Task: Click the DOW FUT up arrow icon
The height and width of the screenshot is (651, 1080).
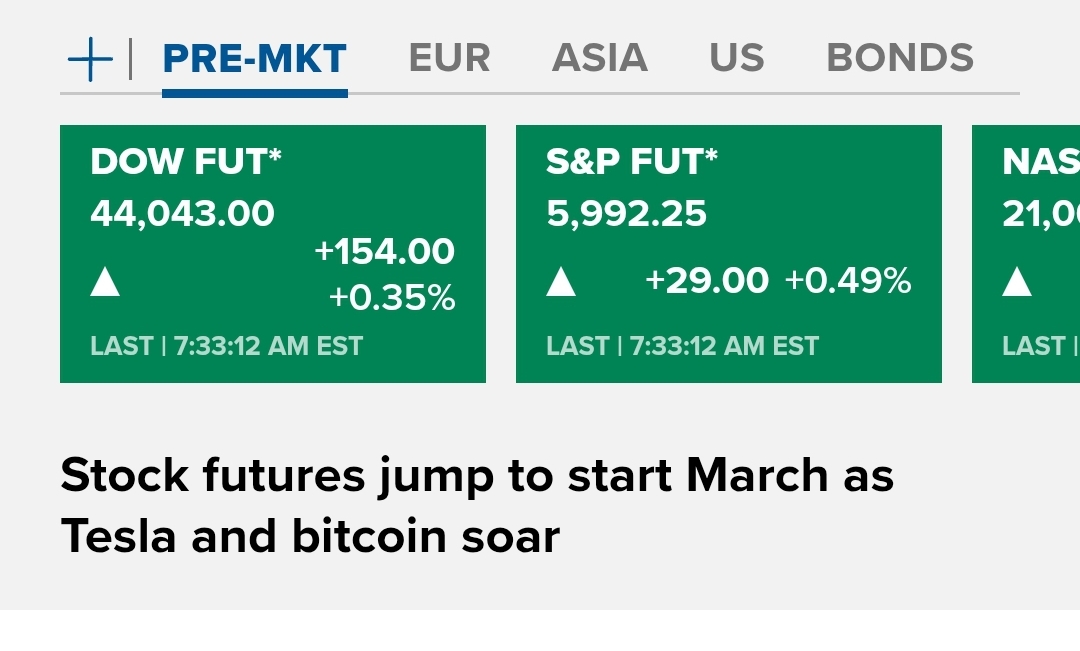Action: pyautogui.click(x=105, y=282)
